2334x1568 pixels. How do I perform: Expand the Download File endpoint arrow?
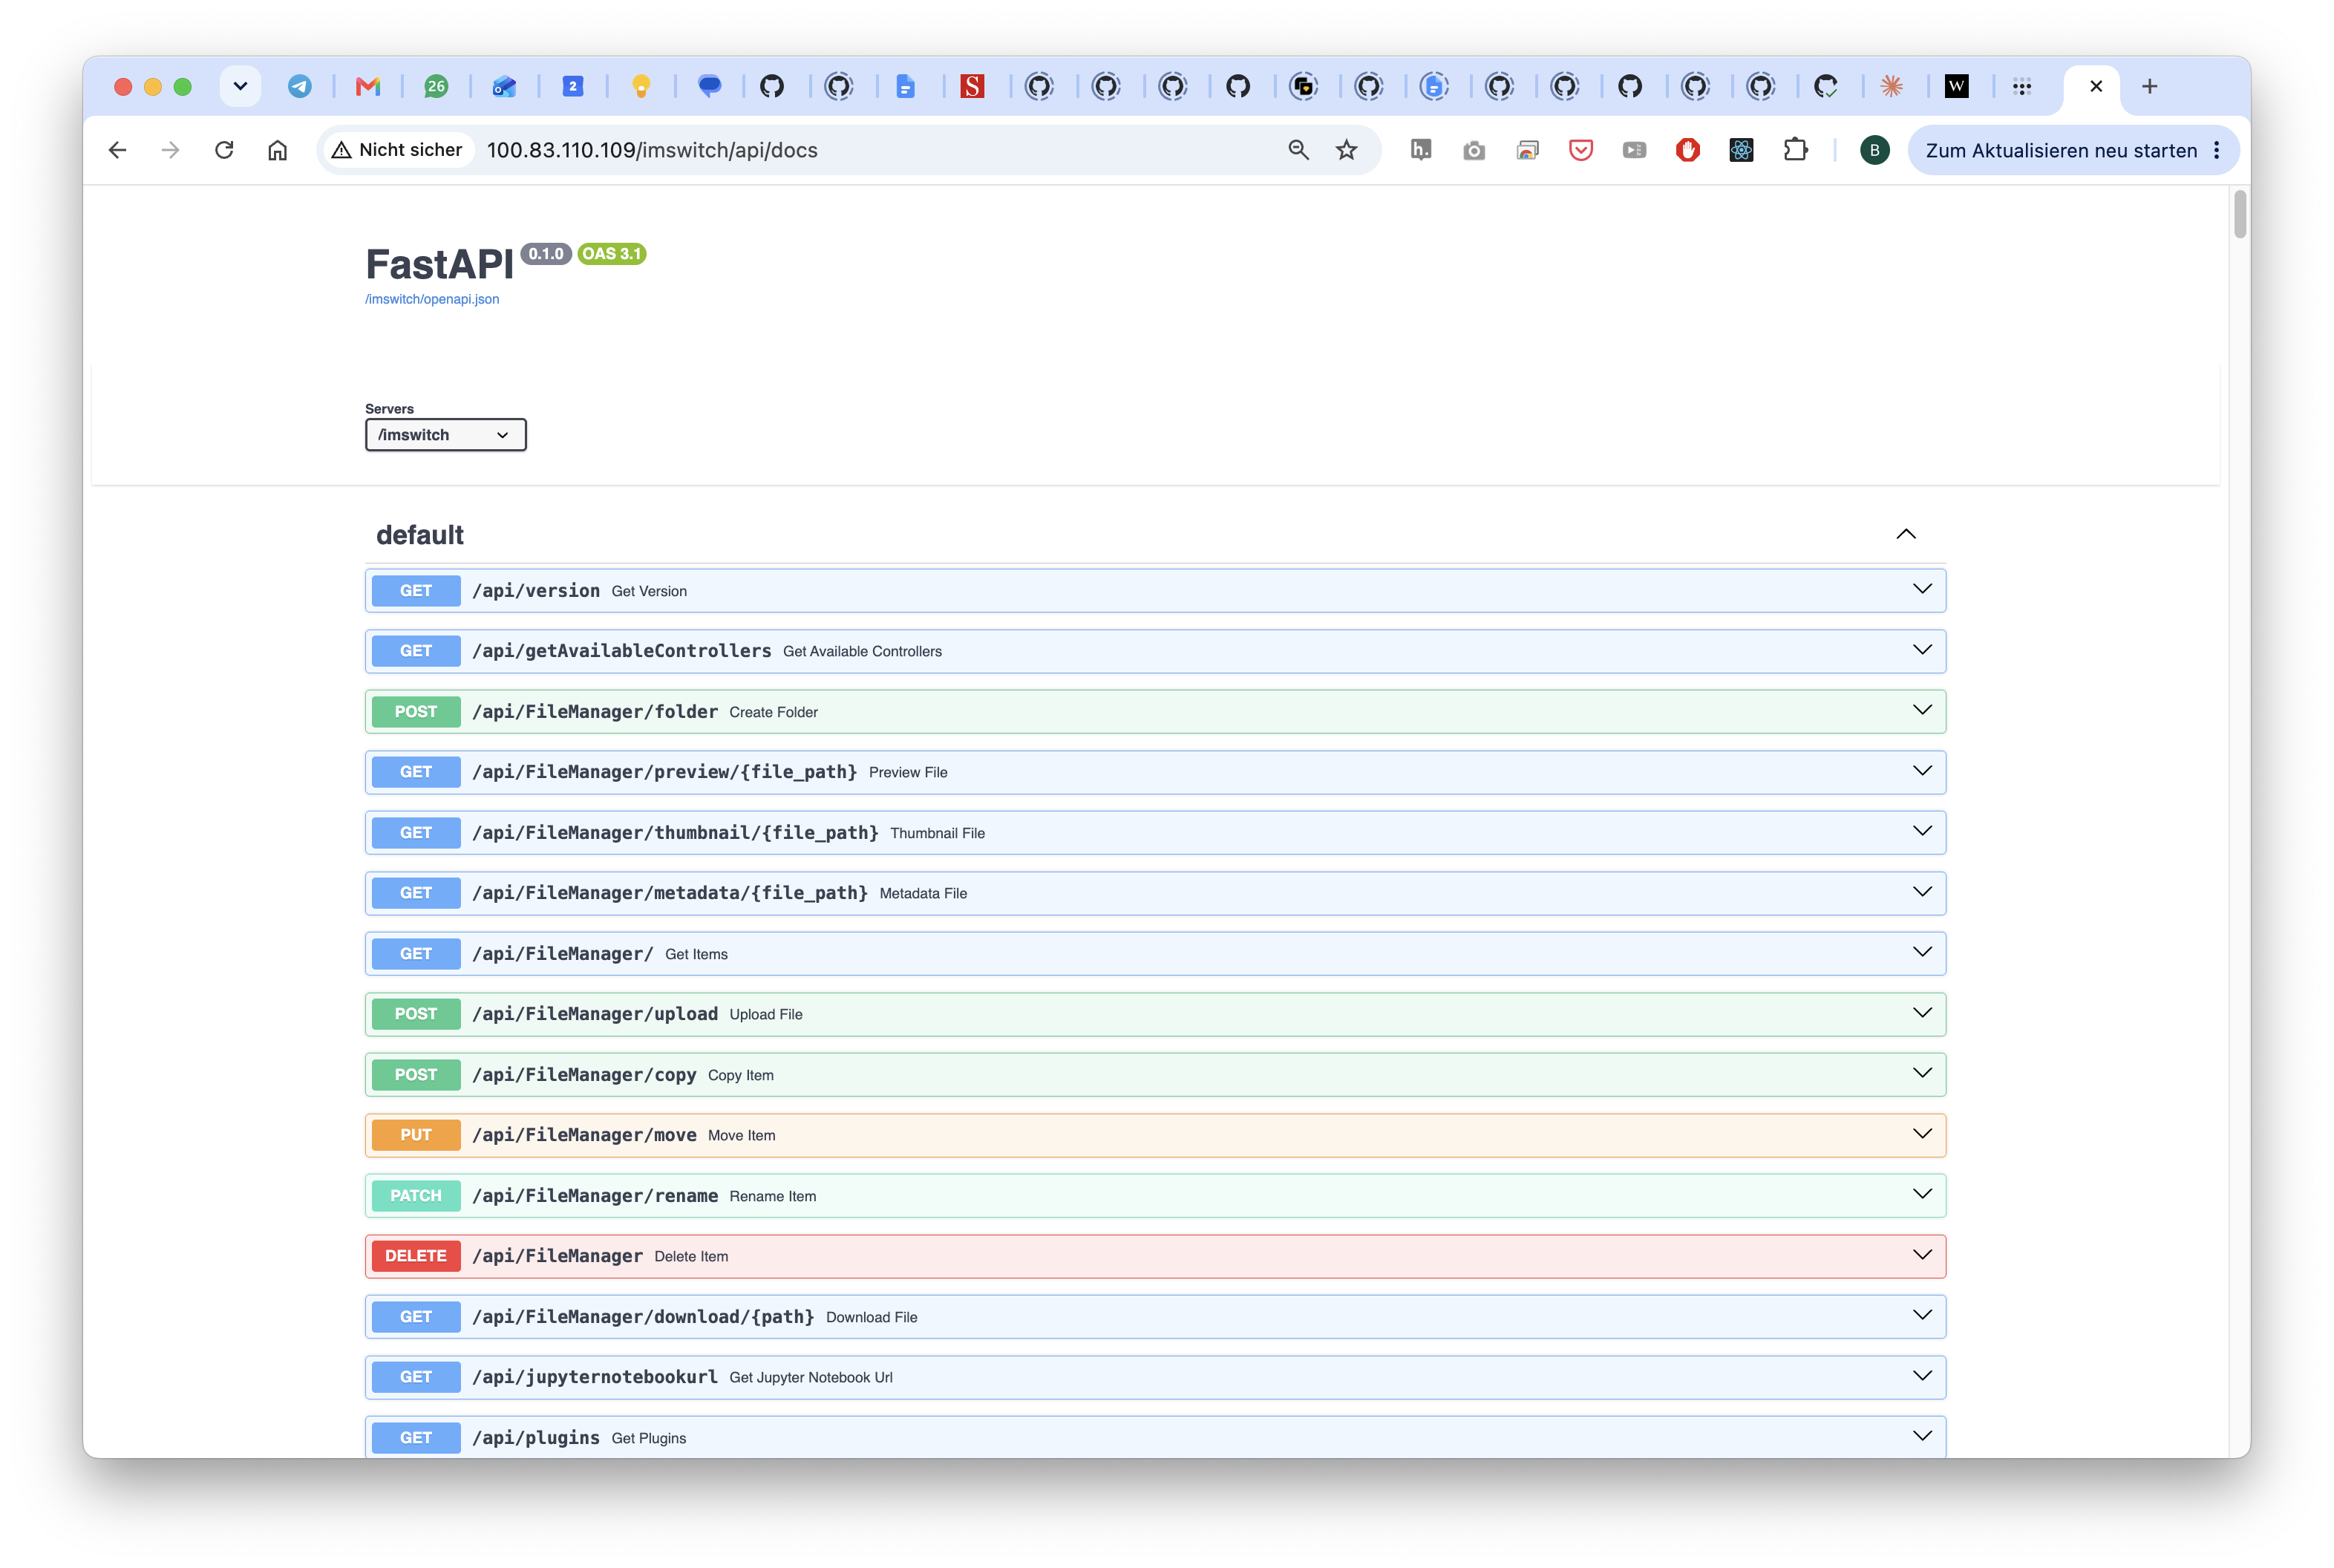coord(1922,1315)
